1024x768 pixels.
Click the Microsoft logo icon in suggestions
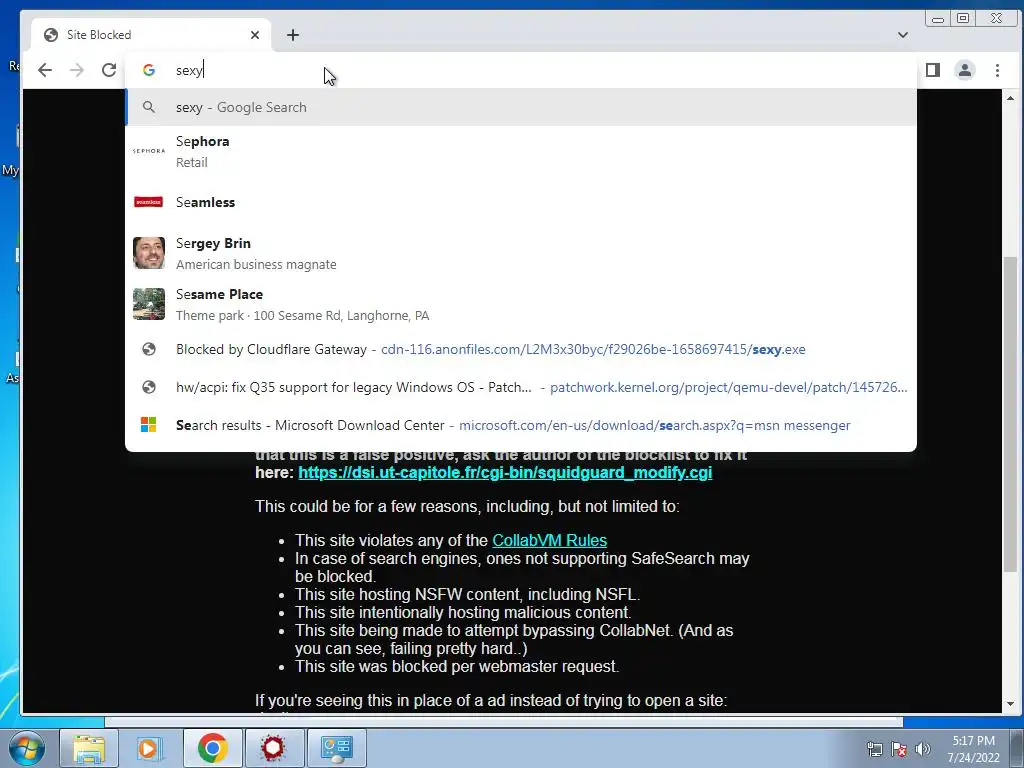(x=149, y=424)
